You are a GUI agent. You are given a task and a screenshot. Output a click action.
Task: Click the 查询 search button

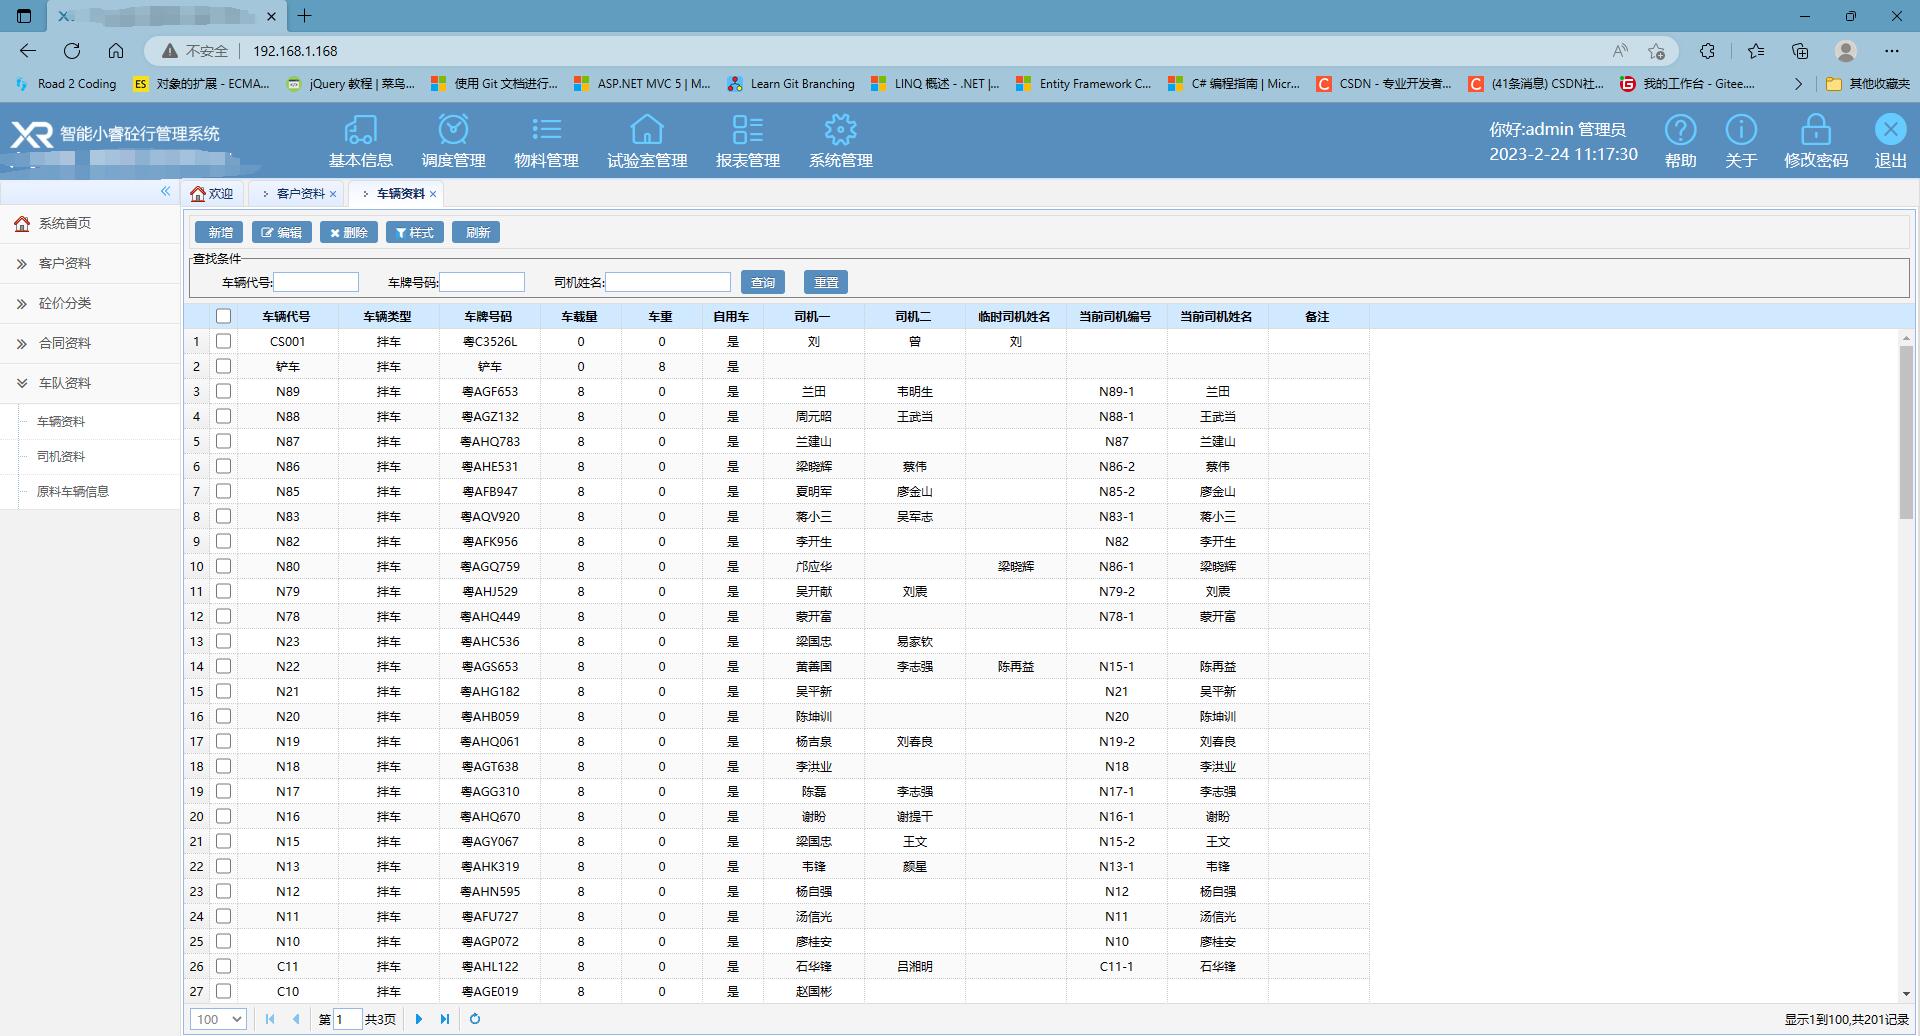point(763,282)
